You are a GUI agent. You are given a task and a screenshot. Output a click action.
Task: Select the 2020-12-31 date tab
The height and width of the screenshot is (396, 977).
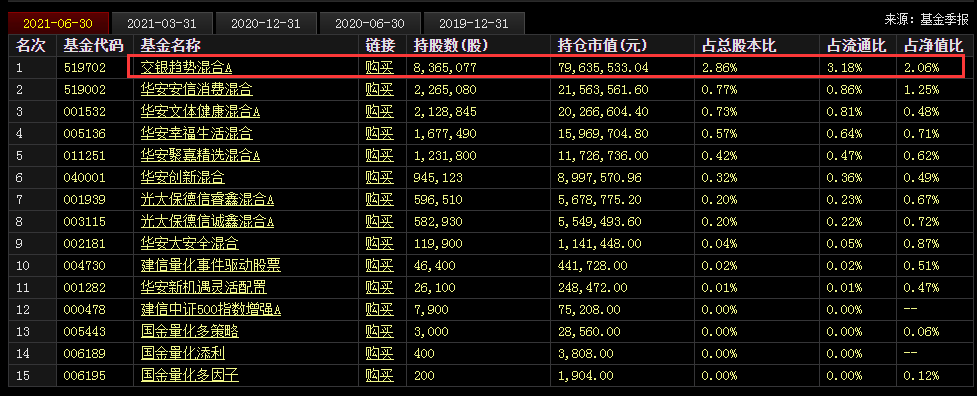[x=265, y=24]
